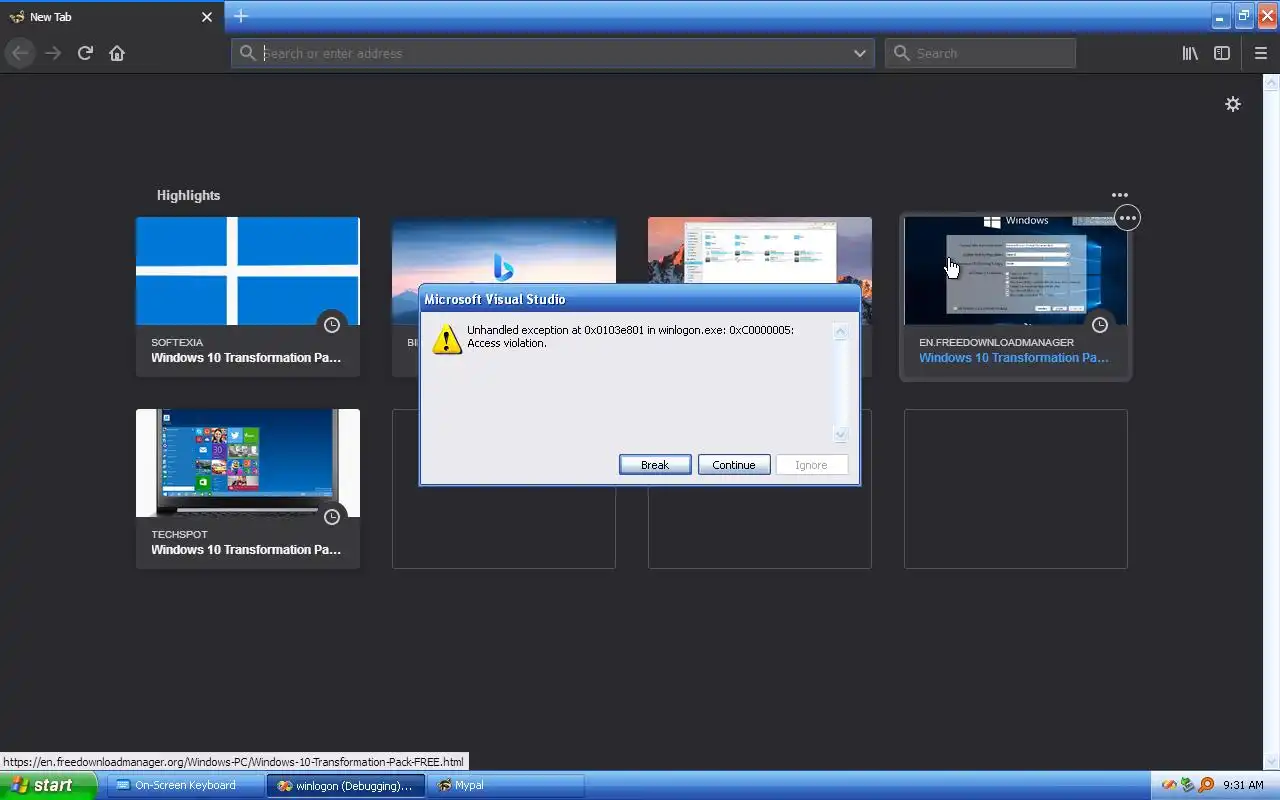
Task: Click the Break button in dialog
Action: tap(655, 465)
